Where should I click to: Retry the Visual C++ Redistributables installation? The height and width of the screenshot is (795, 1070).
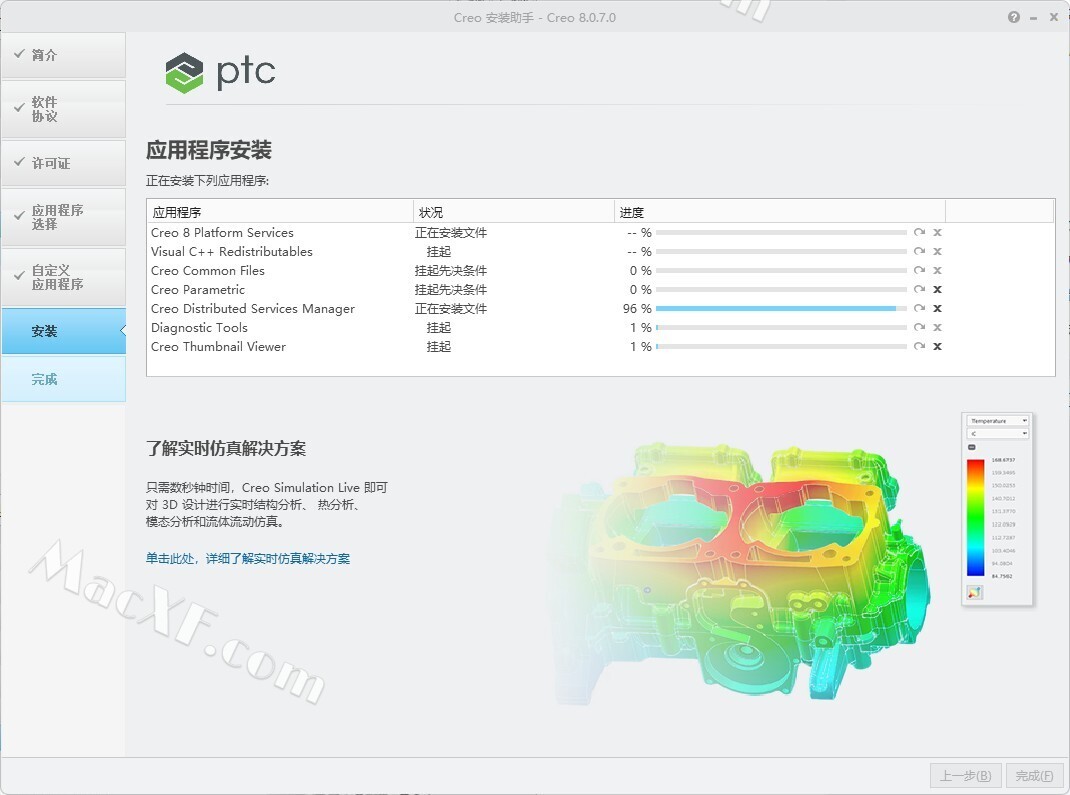(919, 252)
